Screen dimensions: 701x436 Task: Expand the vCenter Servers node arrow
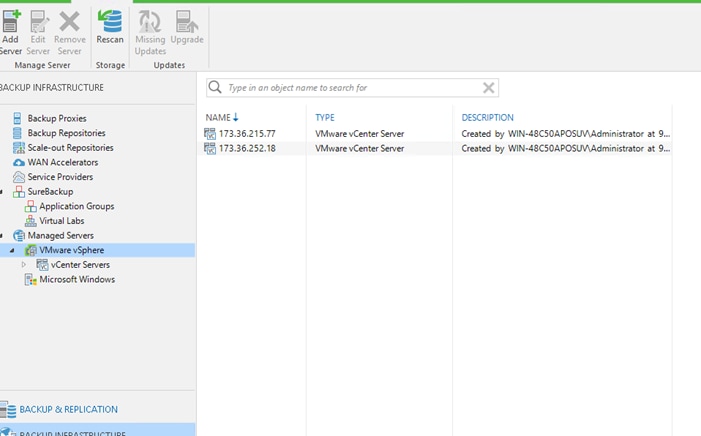point(24,265)
